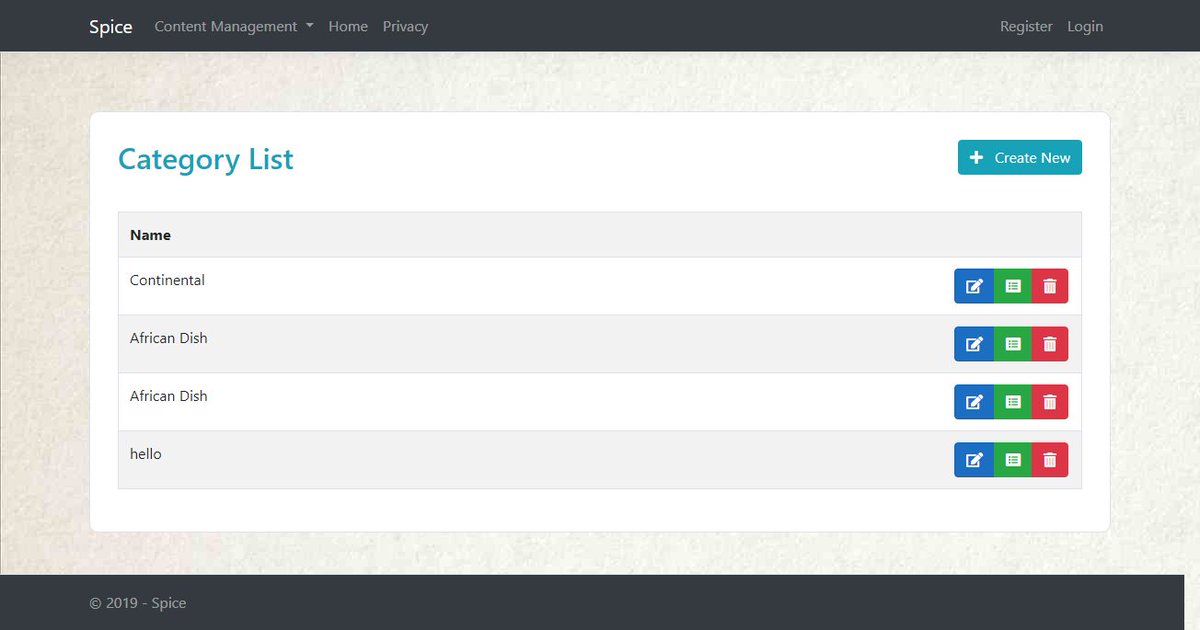Click the Continental category name

[x=167, y=280]
